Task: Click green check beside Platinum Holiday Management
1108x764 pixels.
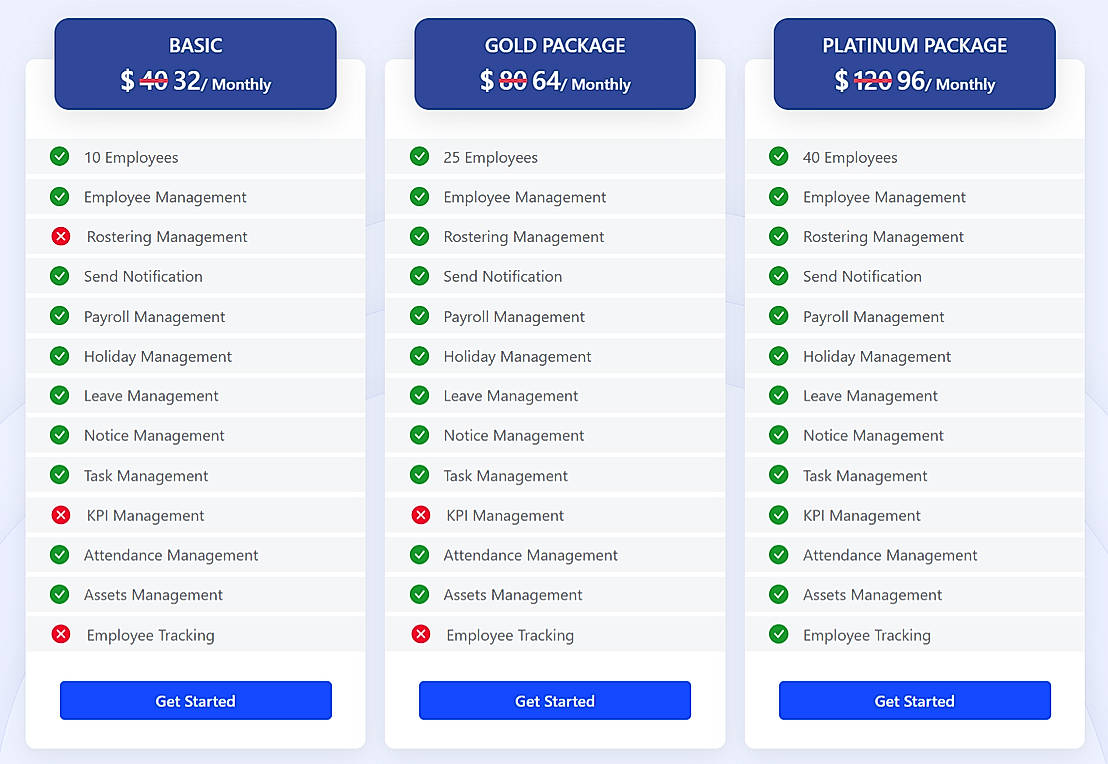Action: [x=779, y=355]
